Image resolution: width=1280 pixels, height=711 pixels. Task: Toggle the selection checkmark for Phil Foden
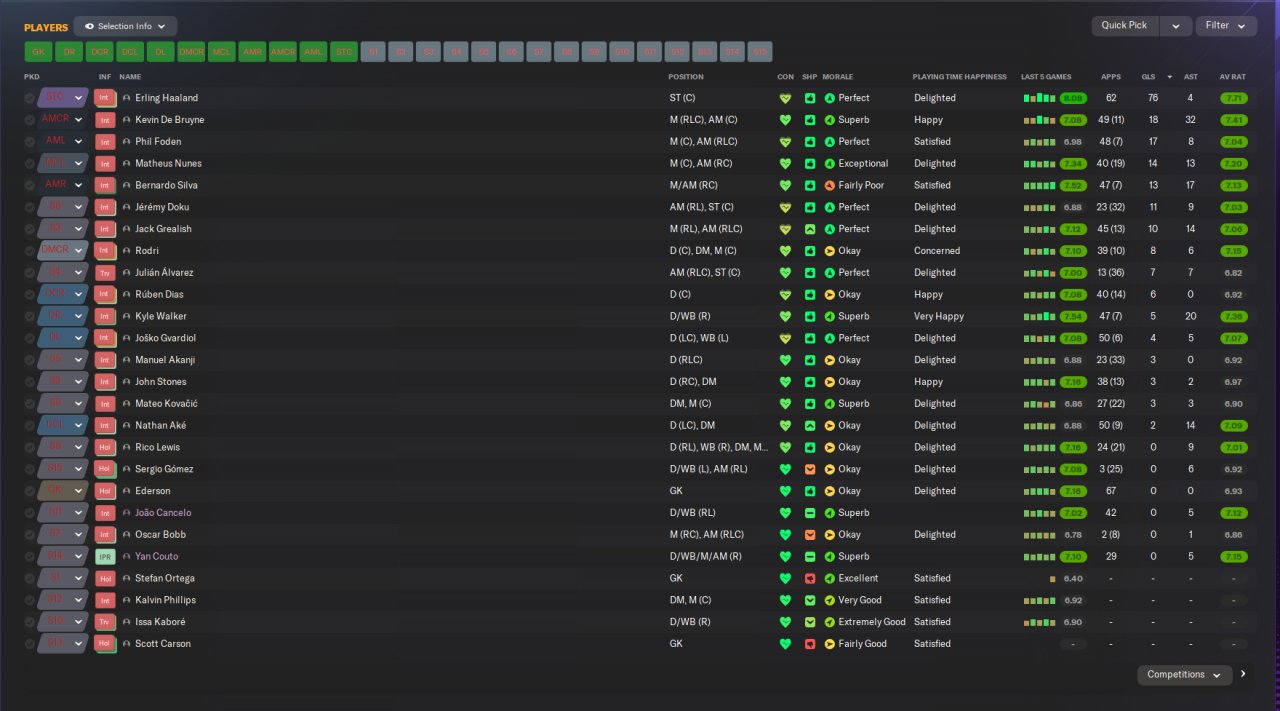pos(30,142)
